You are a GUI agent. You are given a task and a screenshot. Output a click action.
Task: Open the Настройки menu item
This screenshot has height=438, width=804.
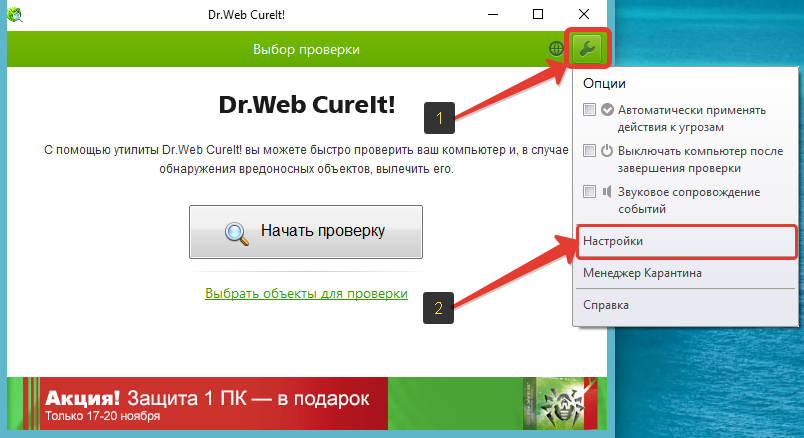click(x=686, y=241)
